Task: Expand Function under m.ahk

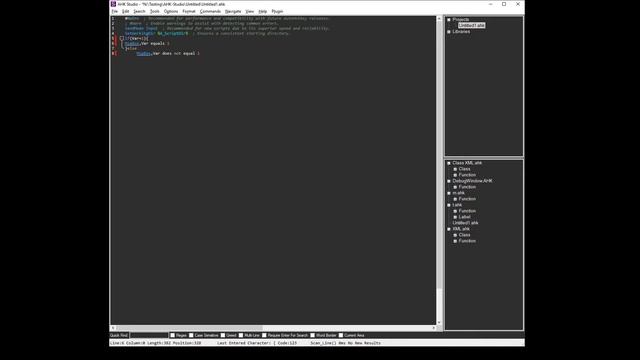Action: pos(455,199)
